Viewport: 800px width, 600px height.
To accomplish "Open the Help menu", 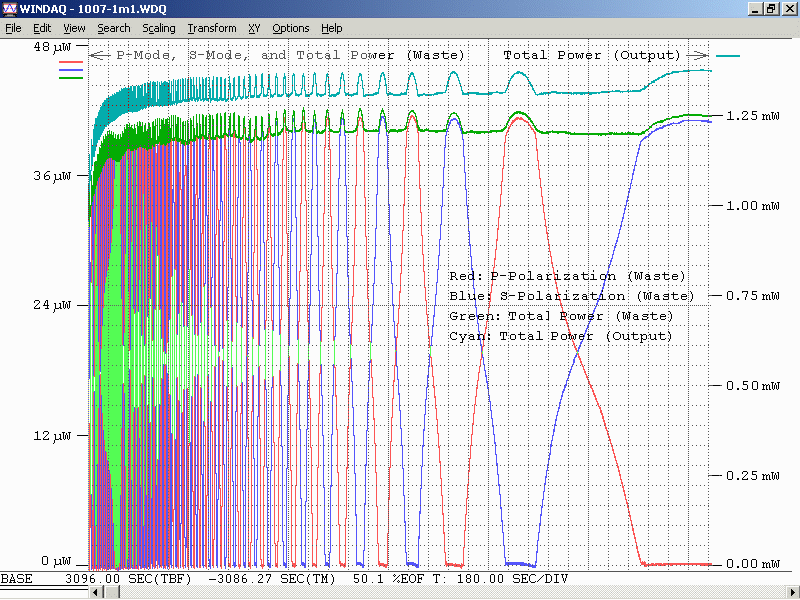I will point(331,28).
